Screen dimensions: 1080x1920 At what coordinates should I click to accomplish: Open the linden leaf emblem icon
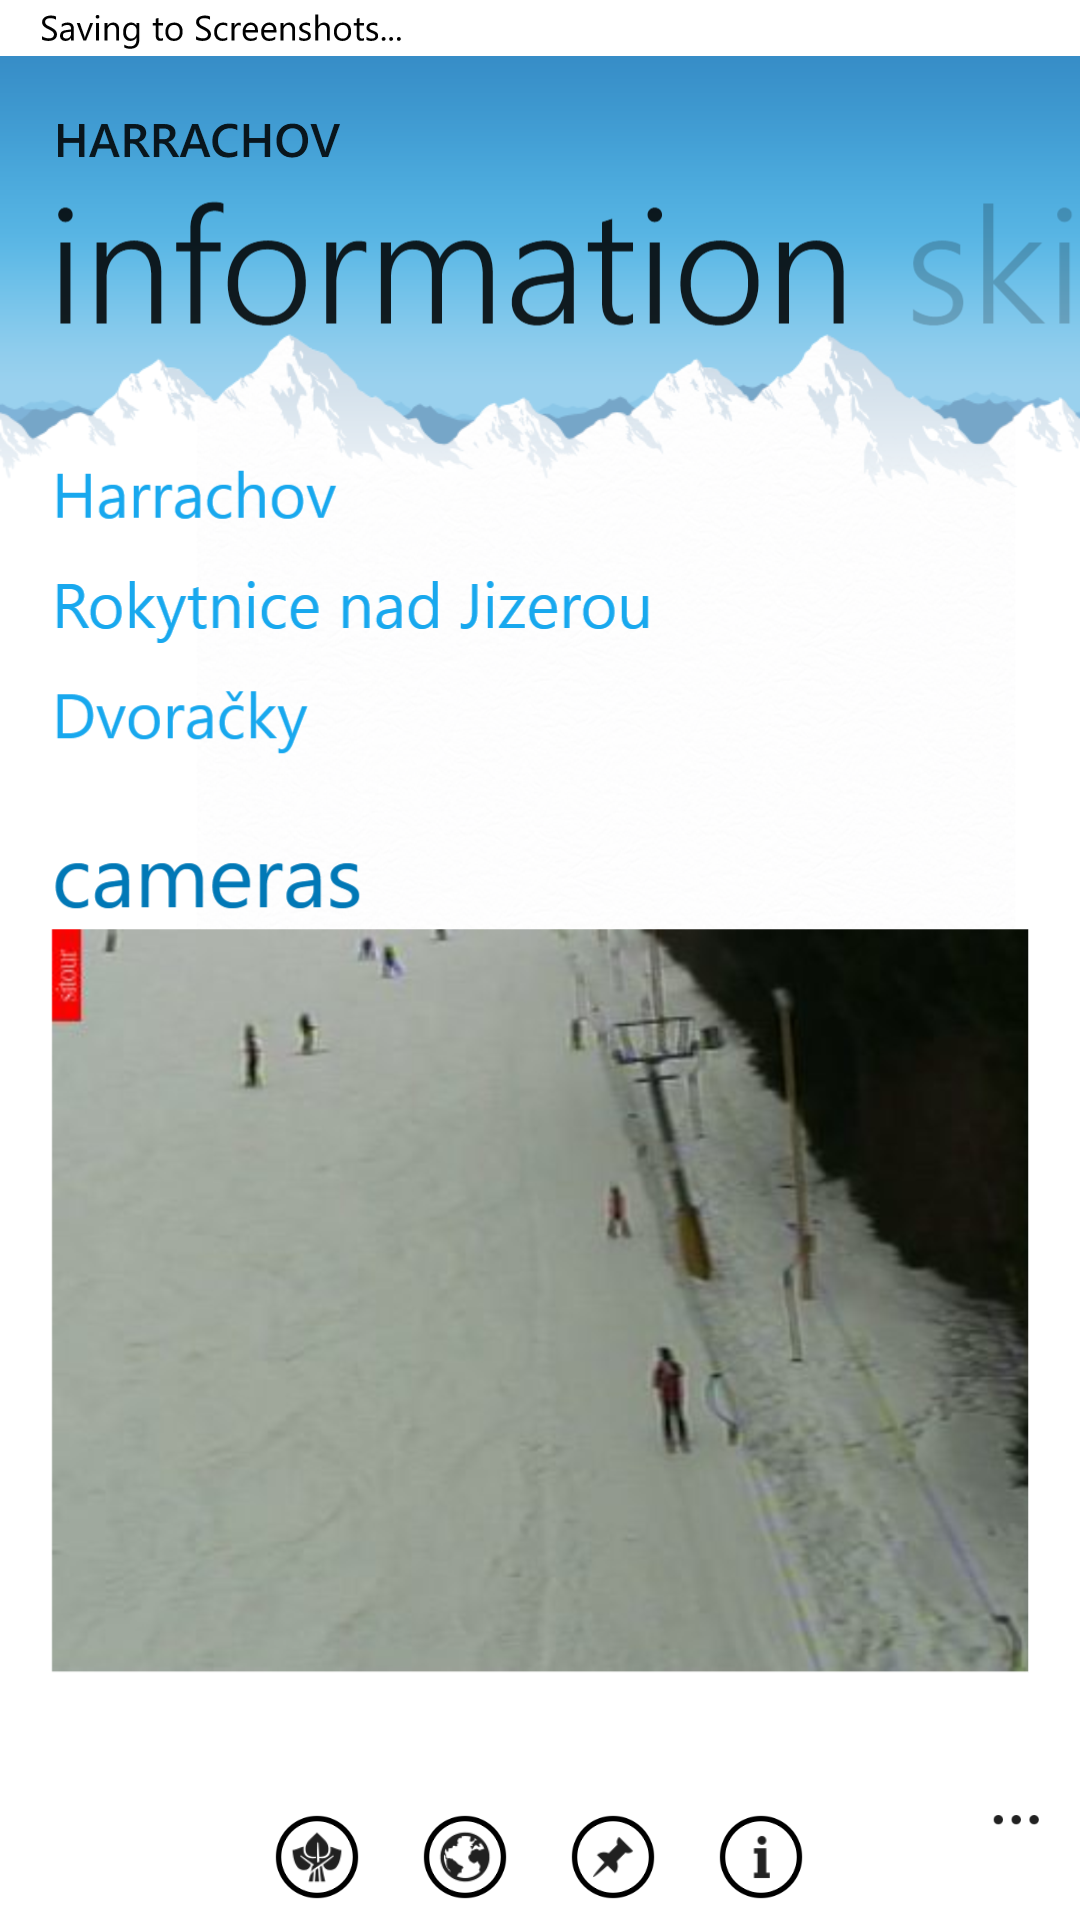point(317,1857)
